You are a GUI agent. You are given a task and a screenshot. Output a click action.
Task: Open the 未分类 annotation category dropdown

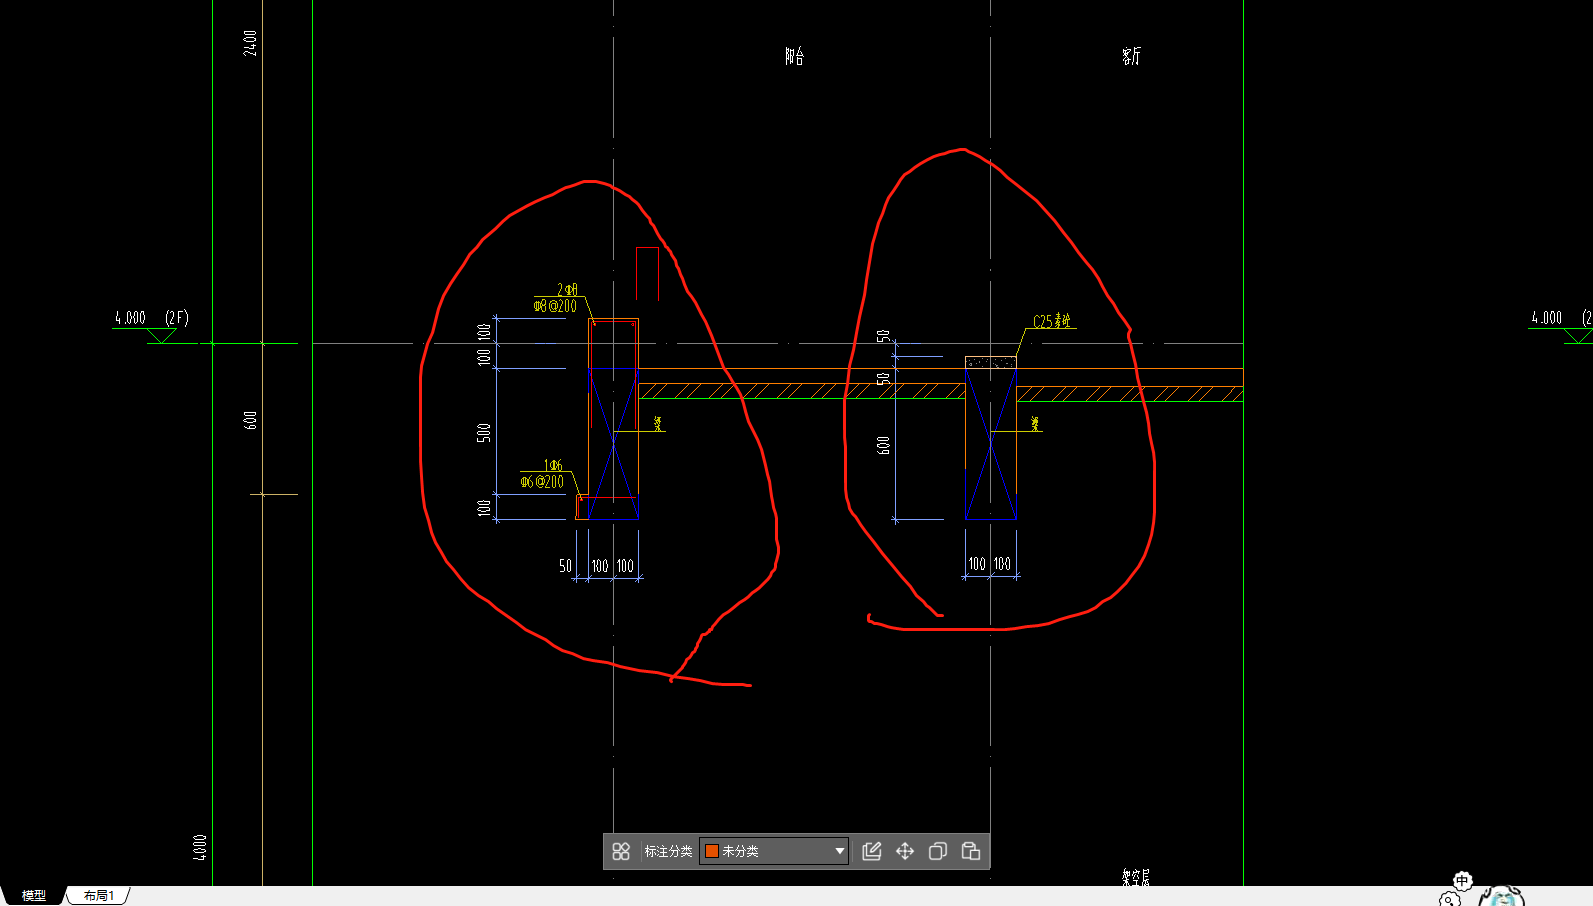pyautogui.click(x=774, y=851)
